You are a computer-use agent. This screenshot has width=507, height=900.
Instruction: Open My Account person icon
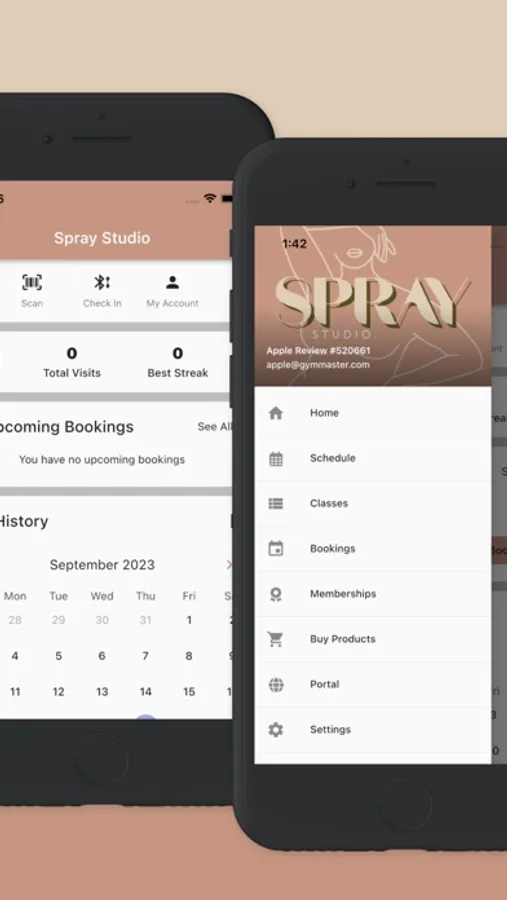pos(172,282)
